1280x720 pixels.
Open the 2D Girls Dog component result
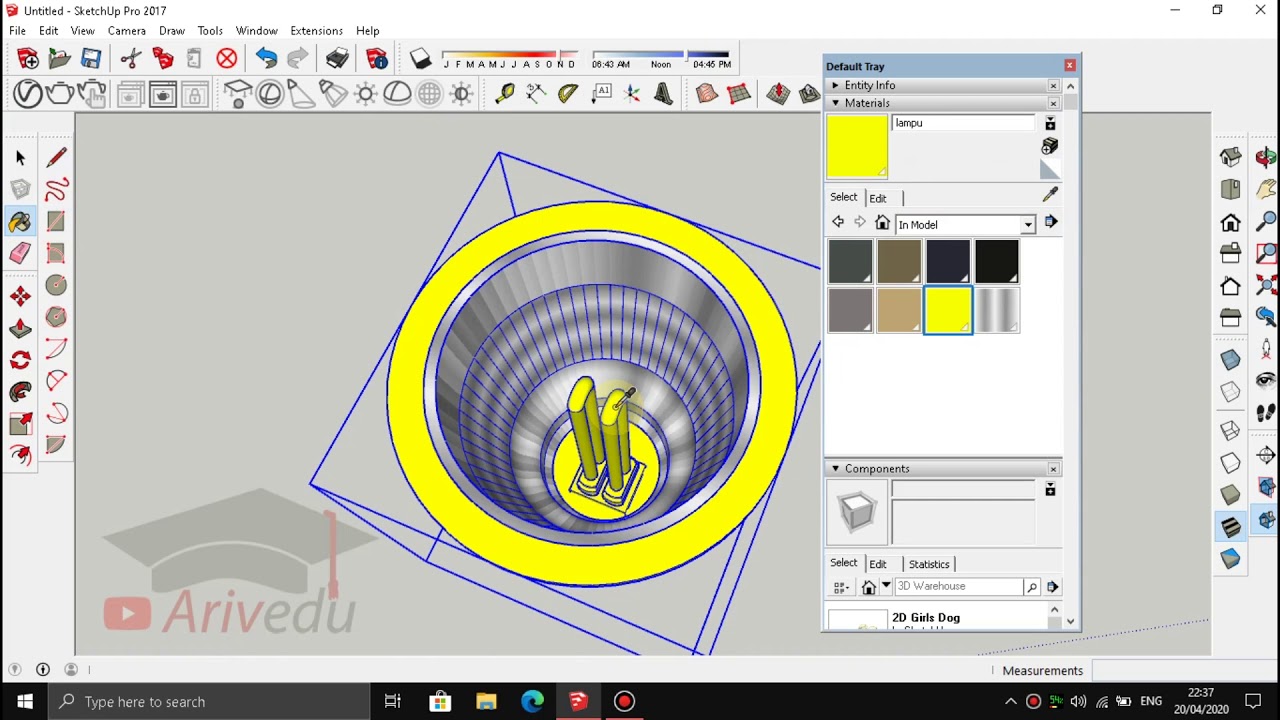[x=925, y=617]
